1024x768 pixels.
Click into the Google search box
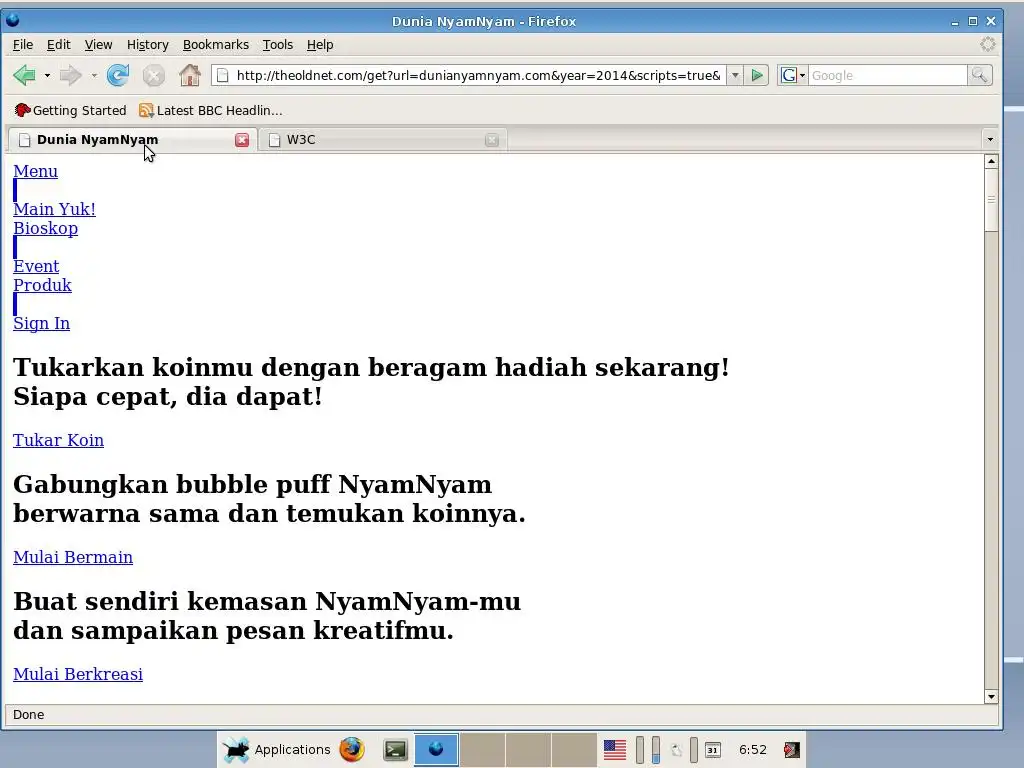(888, 76)
